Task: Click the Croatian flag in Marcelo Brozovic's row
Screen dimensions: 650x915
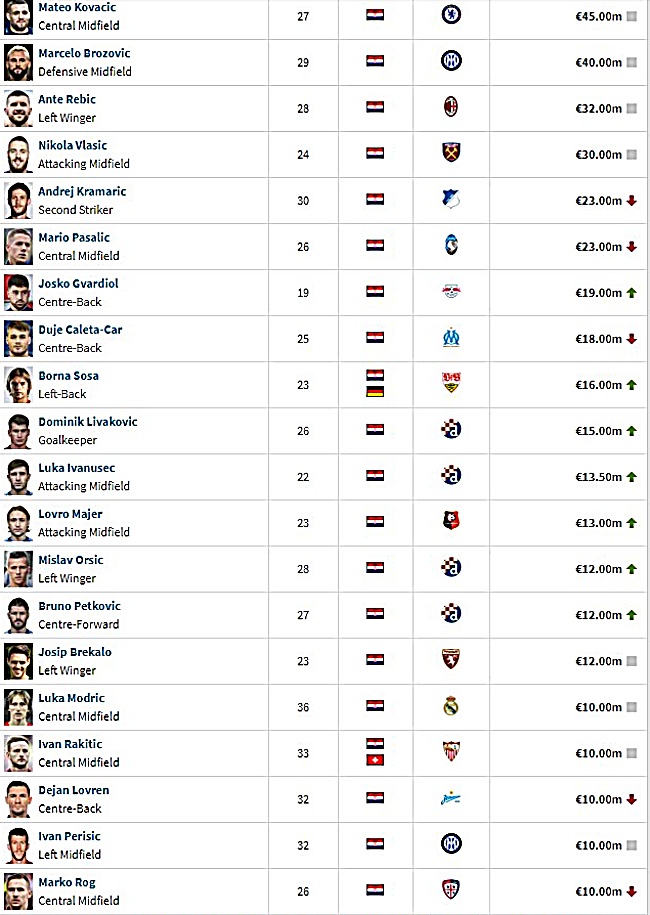Action: (375, 61)
